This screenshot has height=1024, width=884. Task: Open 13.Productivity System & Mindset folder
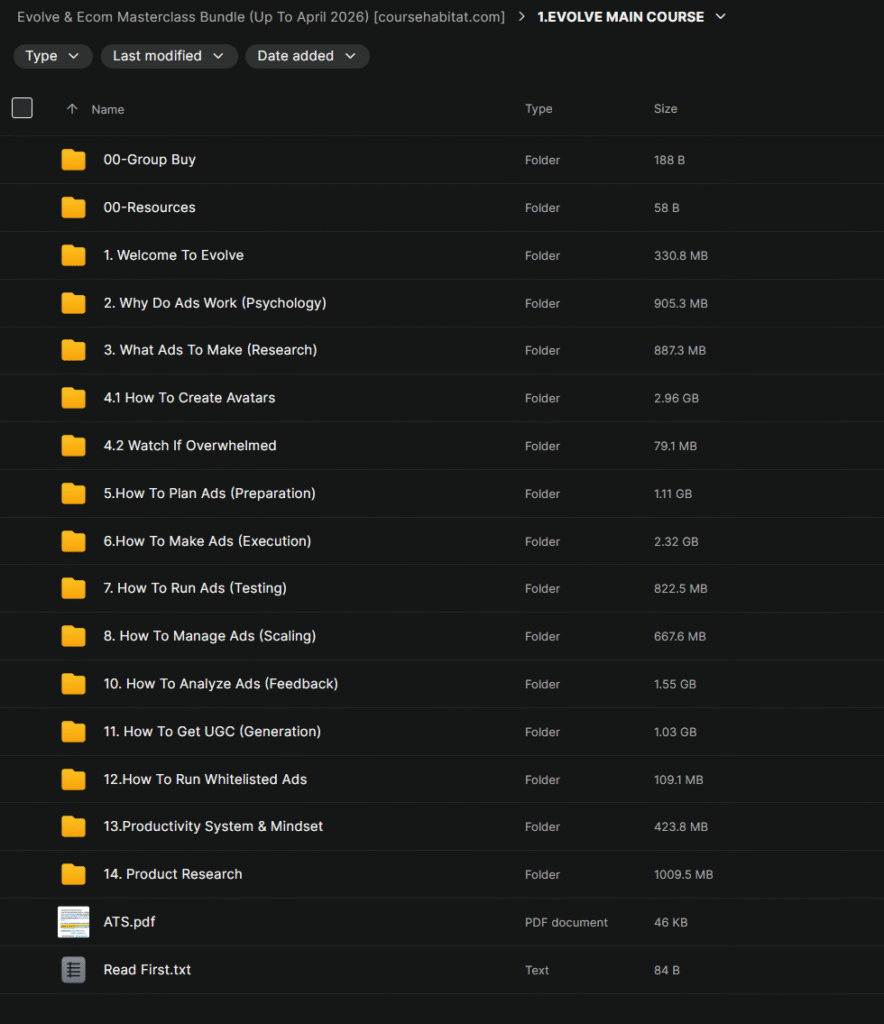(213, 827)
